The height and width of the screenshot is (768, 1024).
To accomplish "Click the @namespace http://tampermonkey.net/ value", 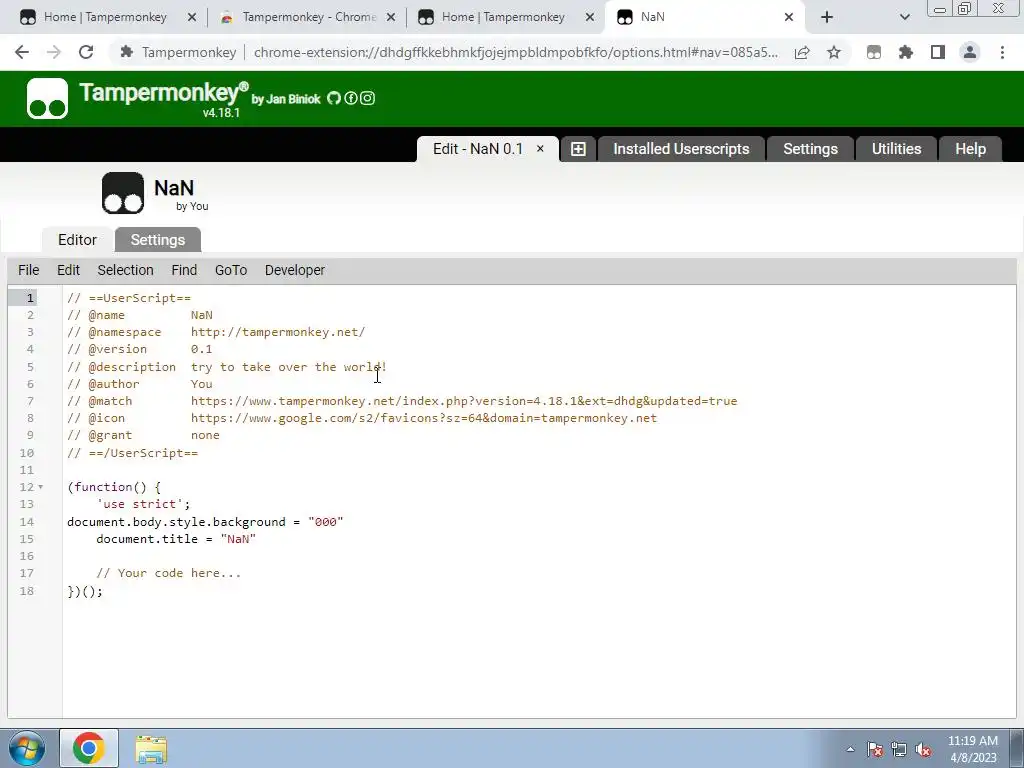I will (x=278, y=332).
